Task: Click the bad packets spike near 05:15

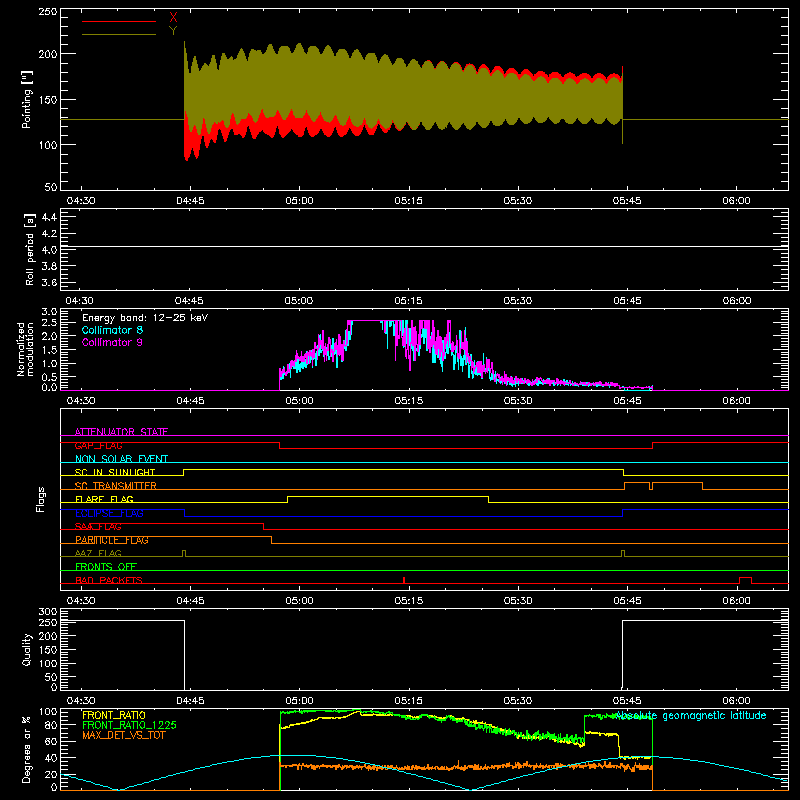Action: click(x=404, y=580)
